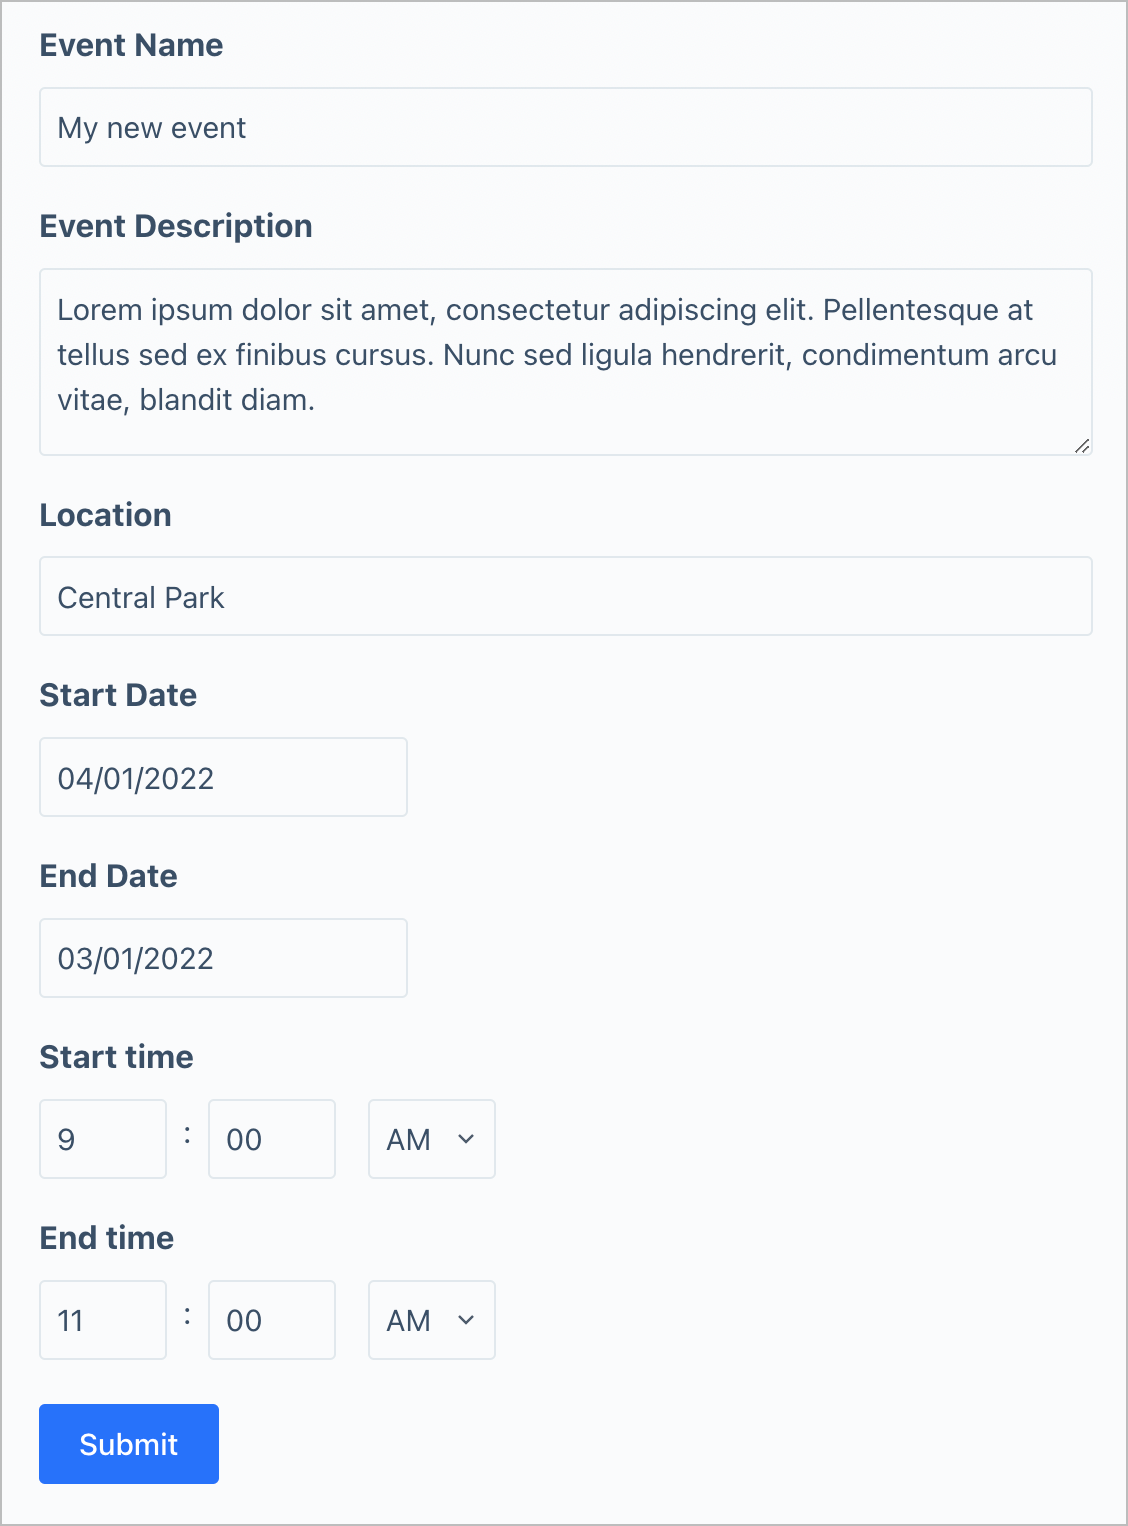Viewport: 1128px width, 1526px height.
Task: Click the Event Name input field
Action: click(565, 127)
